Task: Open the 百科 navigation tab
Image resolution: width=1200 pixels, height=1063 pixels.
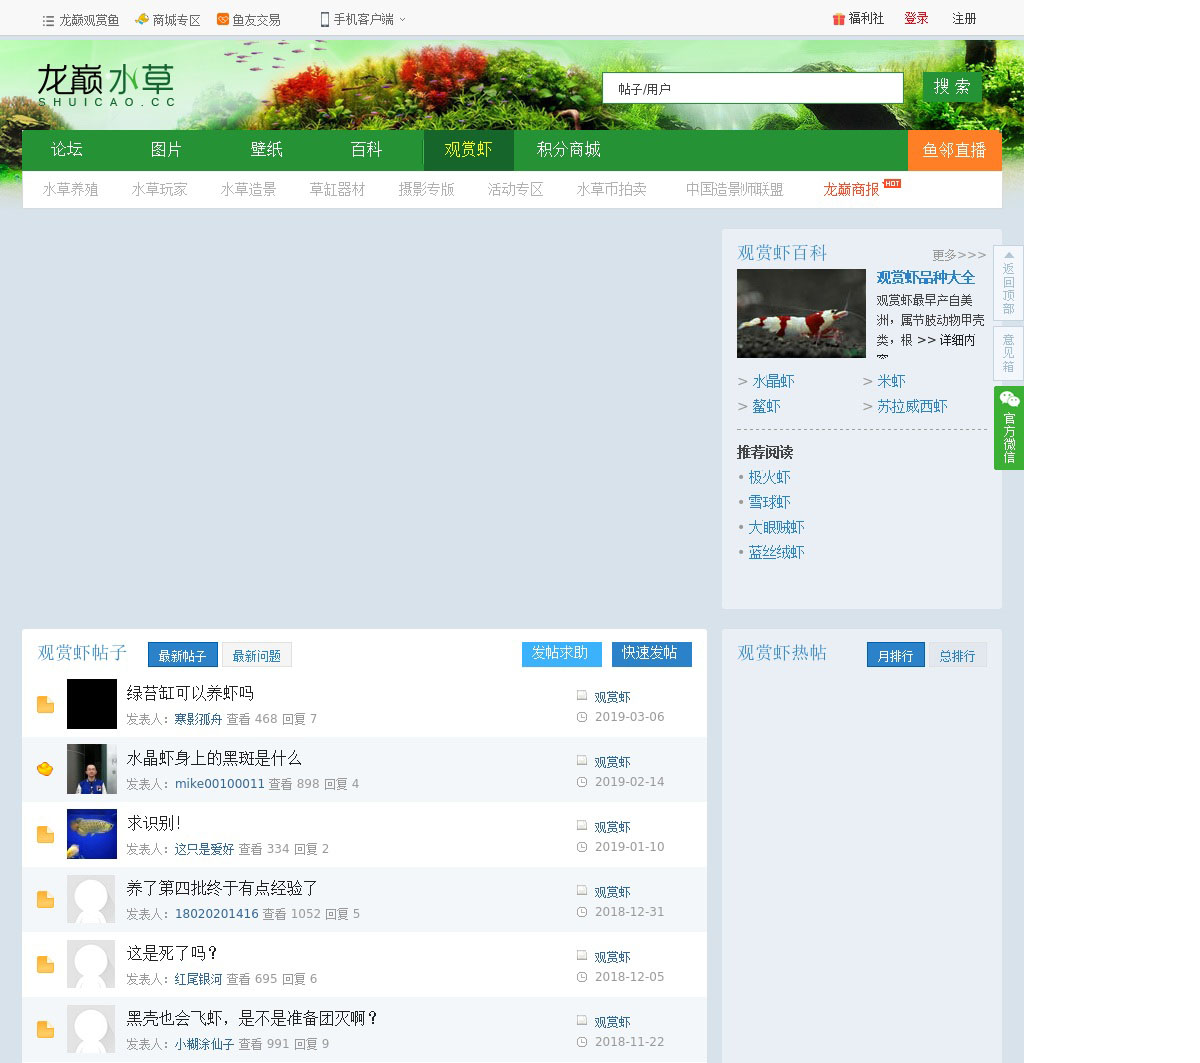Action: (x=366, y=150)
